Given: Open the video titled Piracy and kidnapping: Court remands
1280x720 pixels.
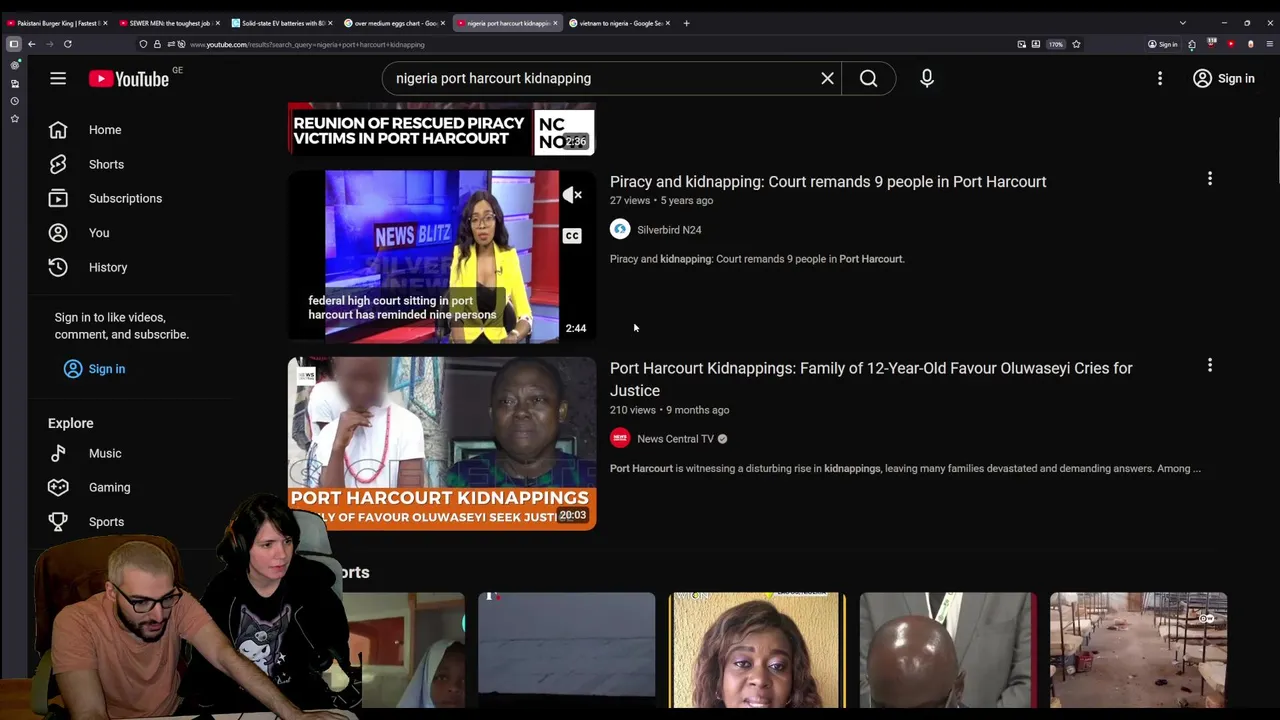Looking at the screenshot, I should pos(828,181).
